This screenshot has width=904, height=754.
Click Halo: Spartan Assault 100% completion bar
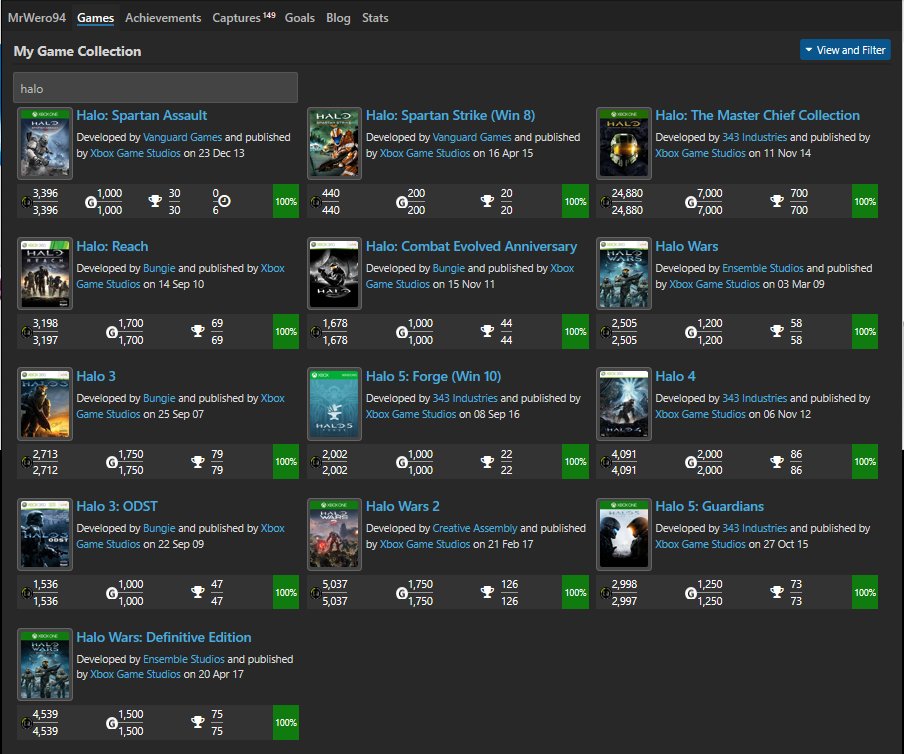286,201
